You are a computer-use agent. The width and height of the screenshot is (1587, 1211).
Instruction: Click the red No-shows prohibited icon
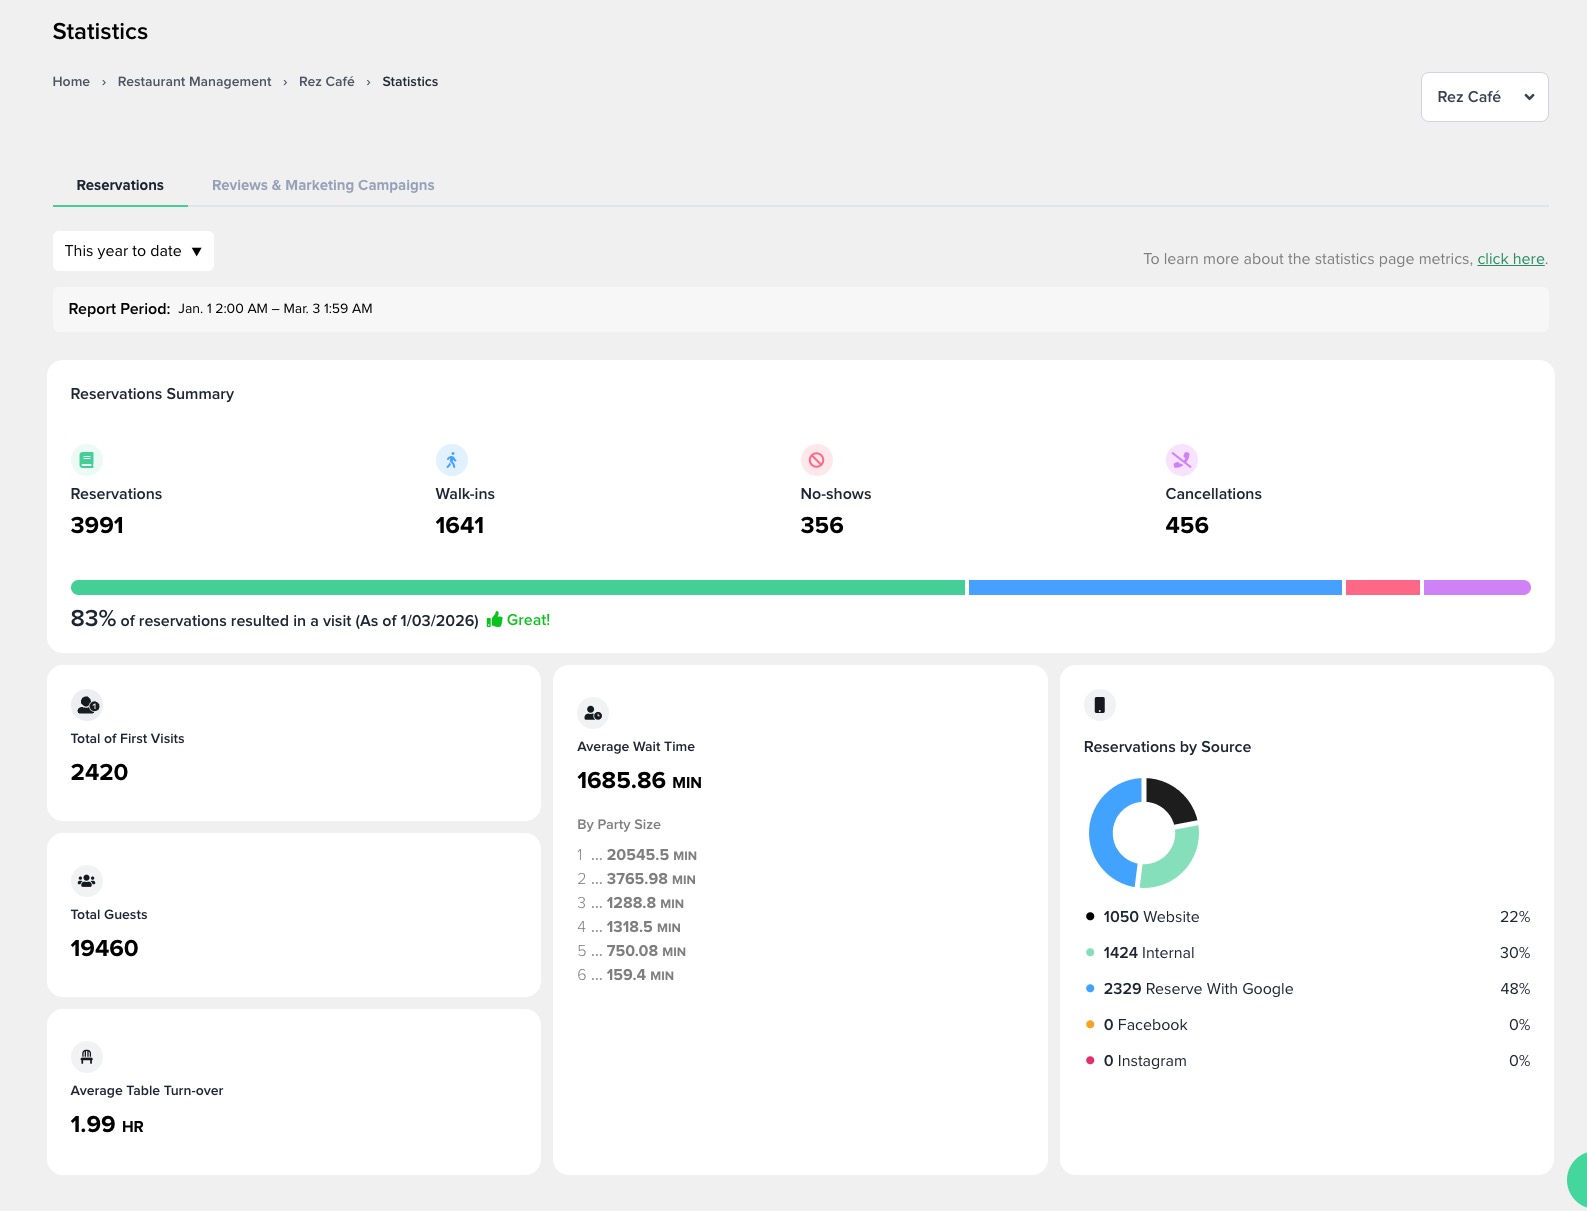click(x=817, y=460)
